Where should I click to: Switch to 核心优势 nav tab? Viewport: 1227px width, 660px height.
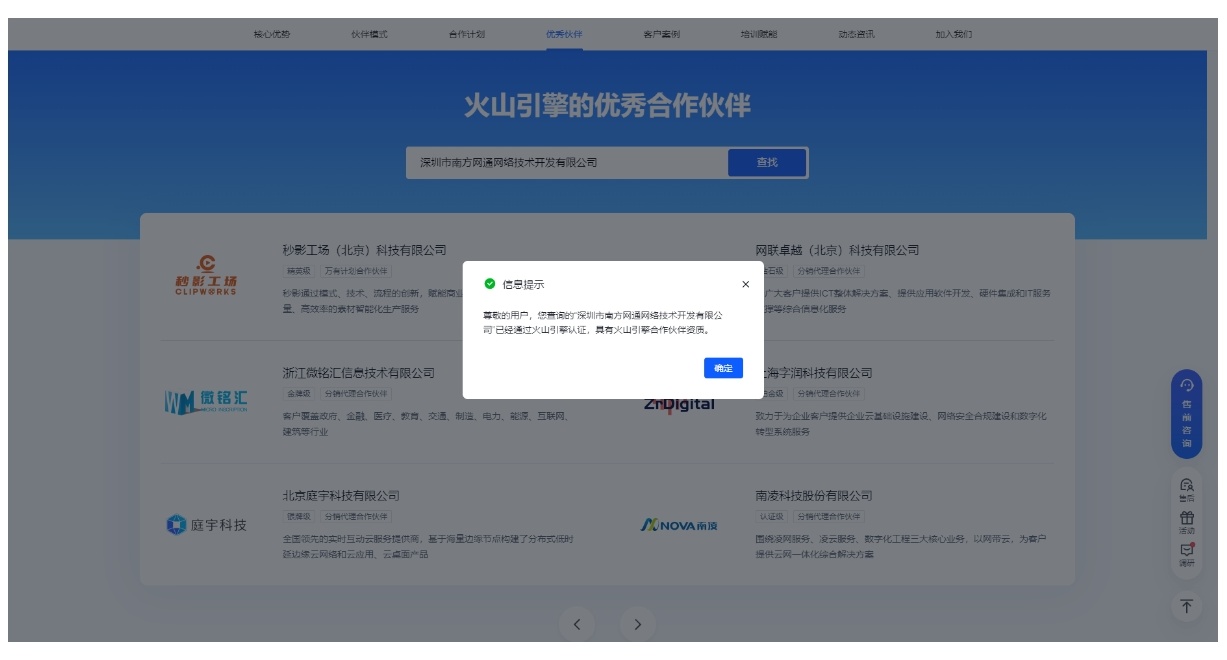point(272,34)
